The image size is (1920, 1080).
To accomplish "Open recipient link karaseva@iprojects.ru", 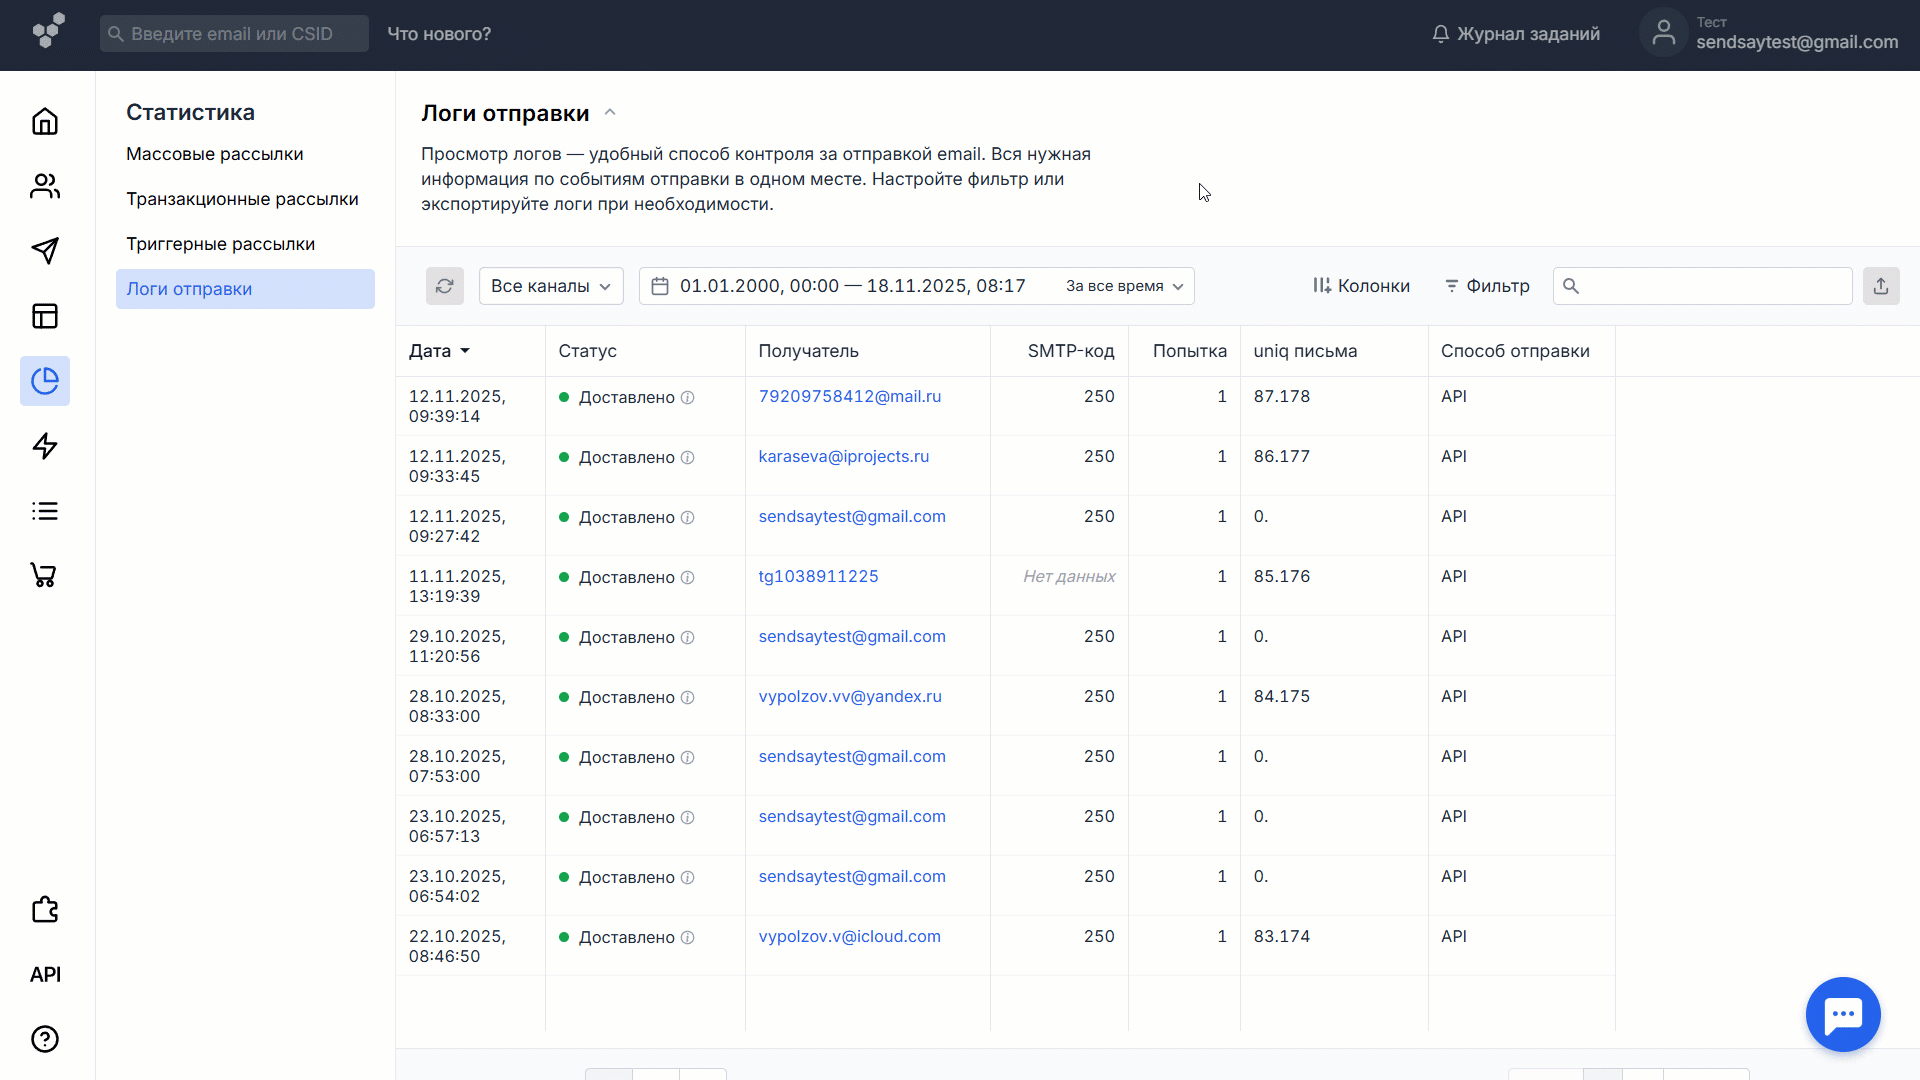I will (843, 456).
